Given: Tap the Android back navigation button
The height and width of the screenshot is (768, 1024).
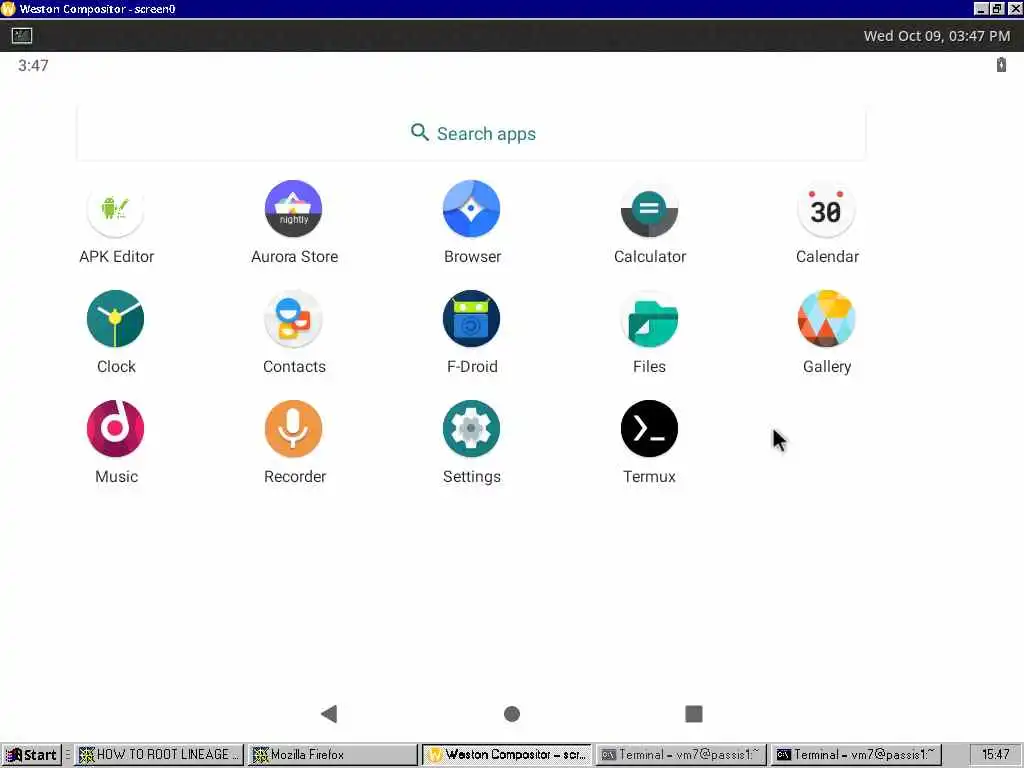Looking at the screenshot, I should tap(329, 714).
